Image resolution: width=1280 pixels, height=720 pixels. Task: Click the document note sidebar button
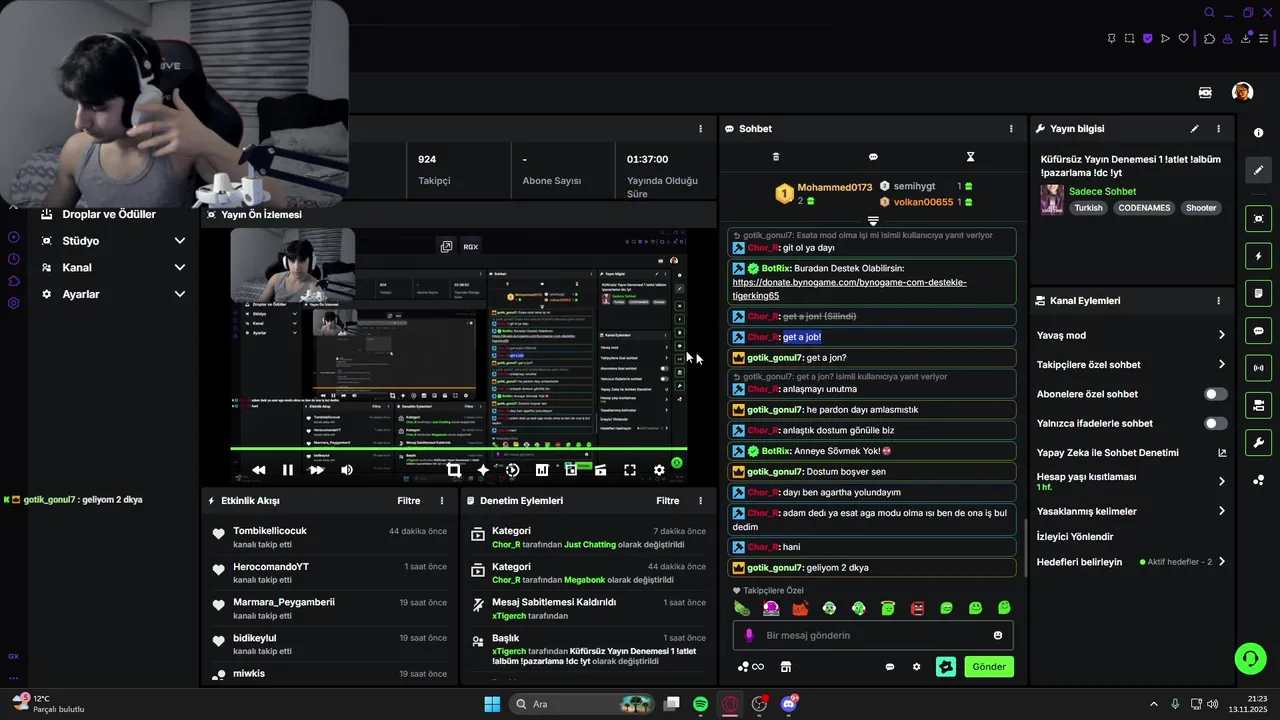point(1258,293)
